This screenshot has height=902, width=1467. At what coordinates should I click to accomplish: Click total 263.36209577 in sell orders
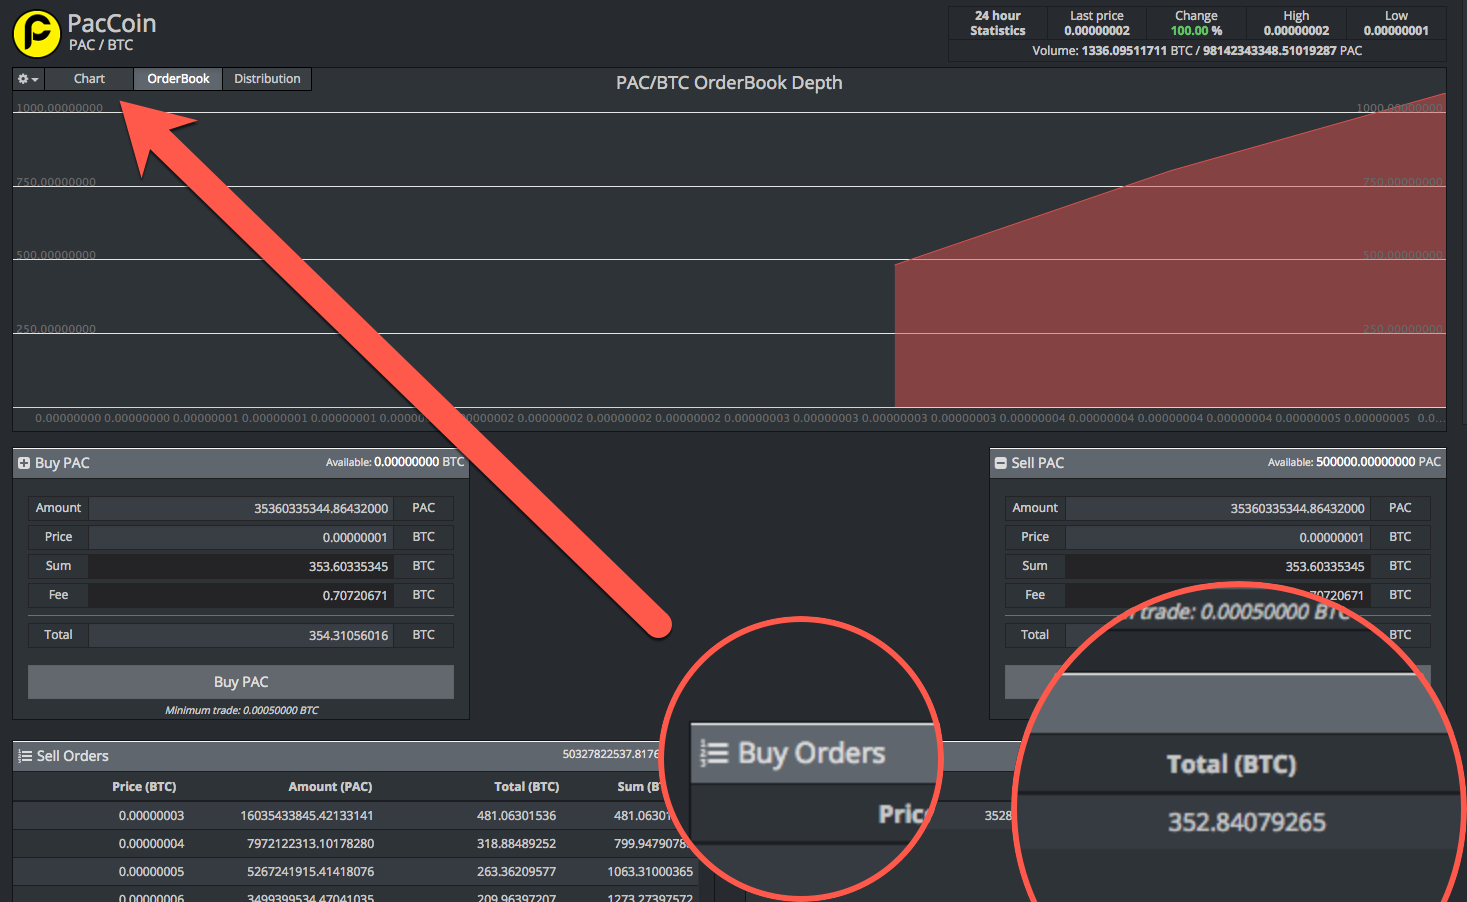point(516,872)
